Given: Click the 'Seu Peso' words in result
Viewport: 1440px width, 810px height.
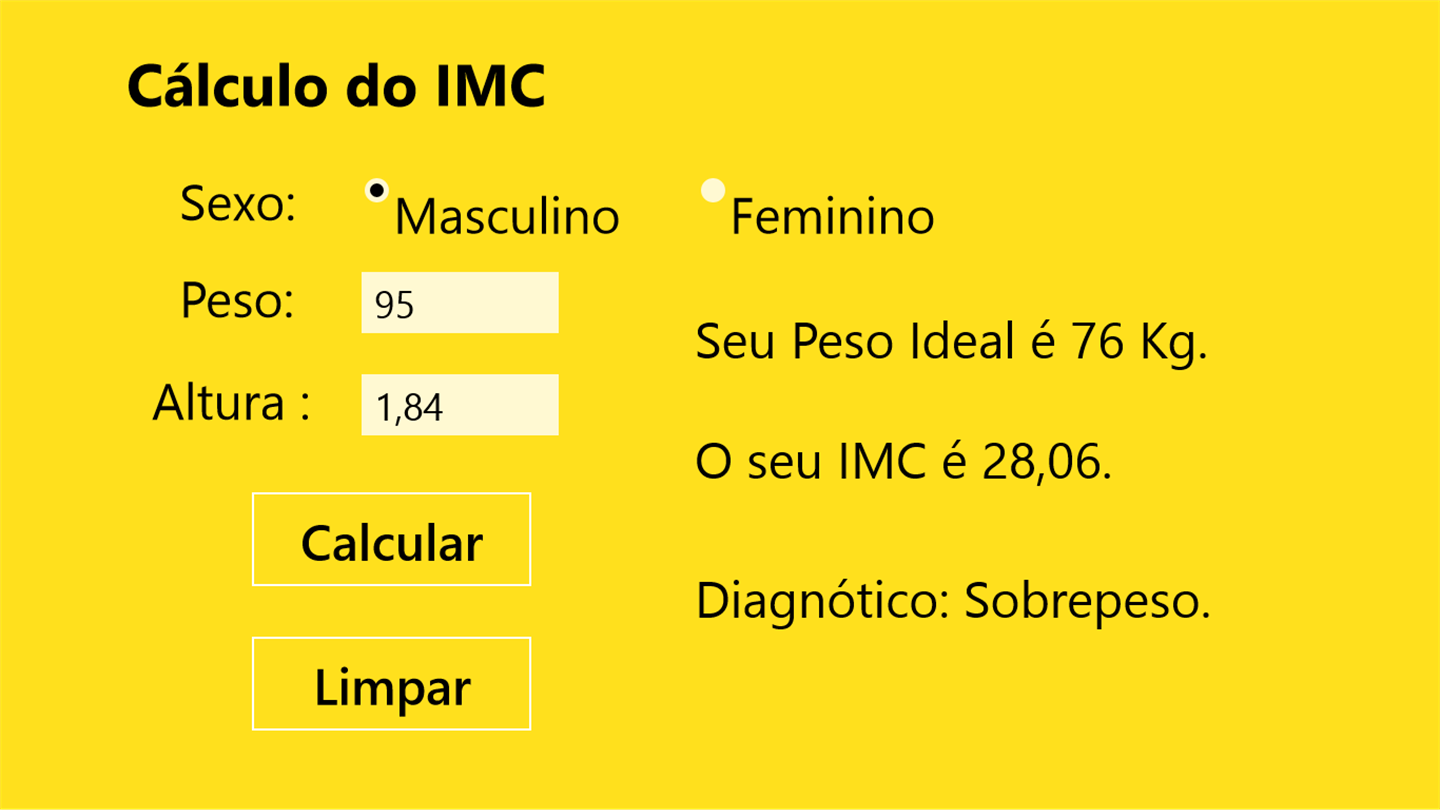Looking at the screenshot, I should pyautogui.click(x=794, y=343).
